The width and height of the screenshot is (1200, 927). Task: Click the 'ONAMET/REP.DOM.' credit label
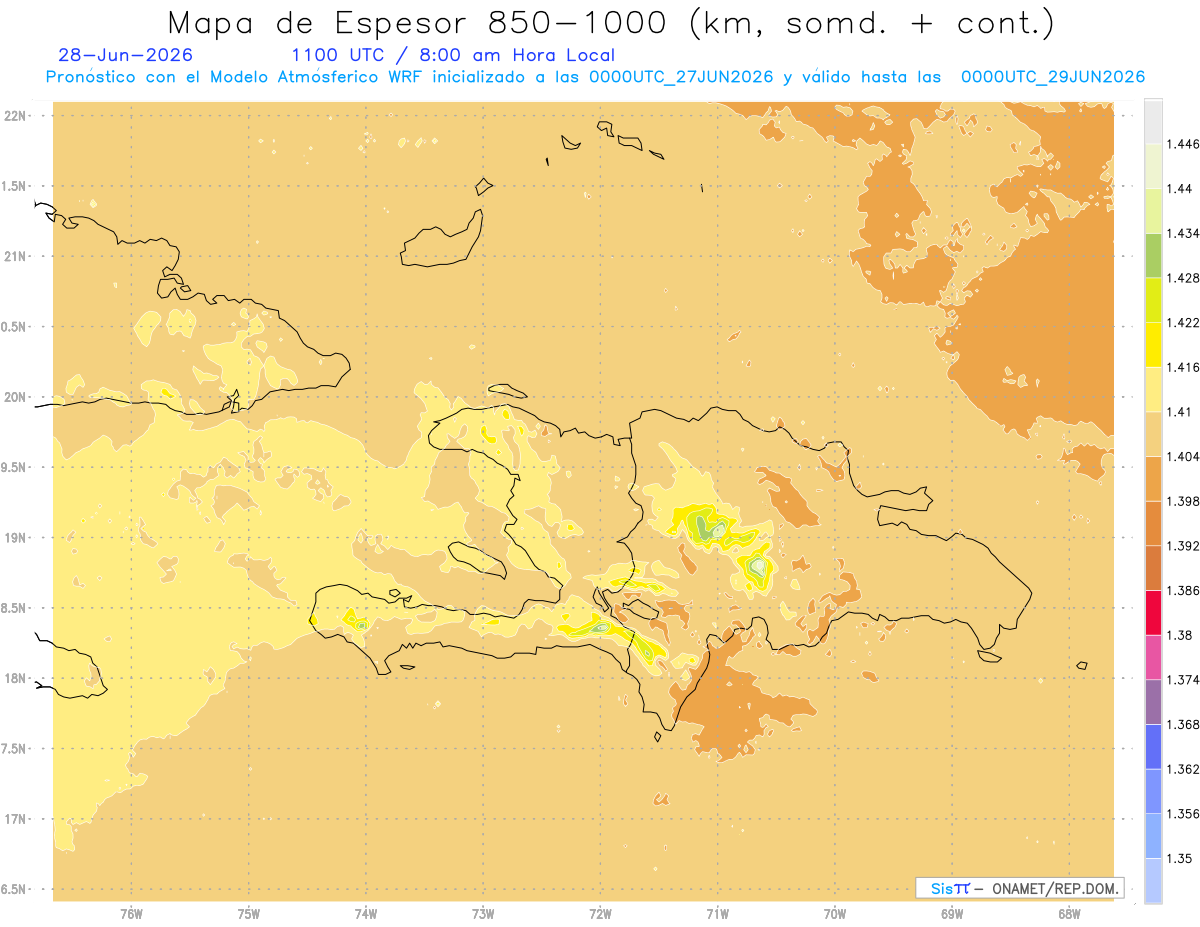[1056, 888]
